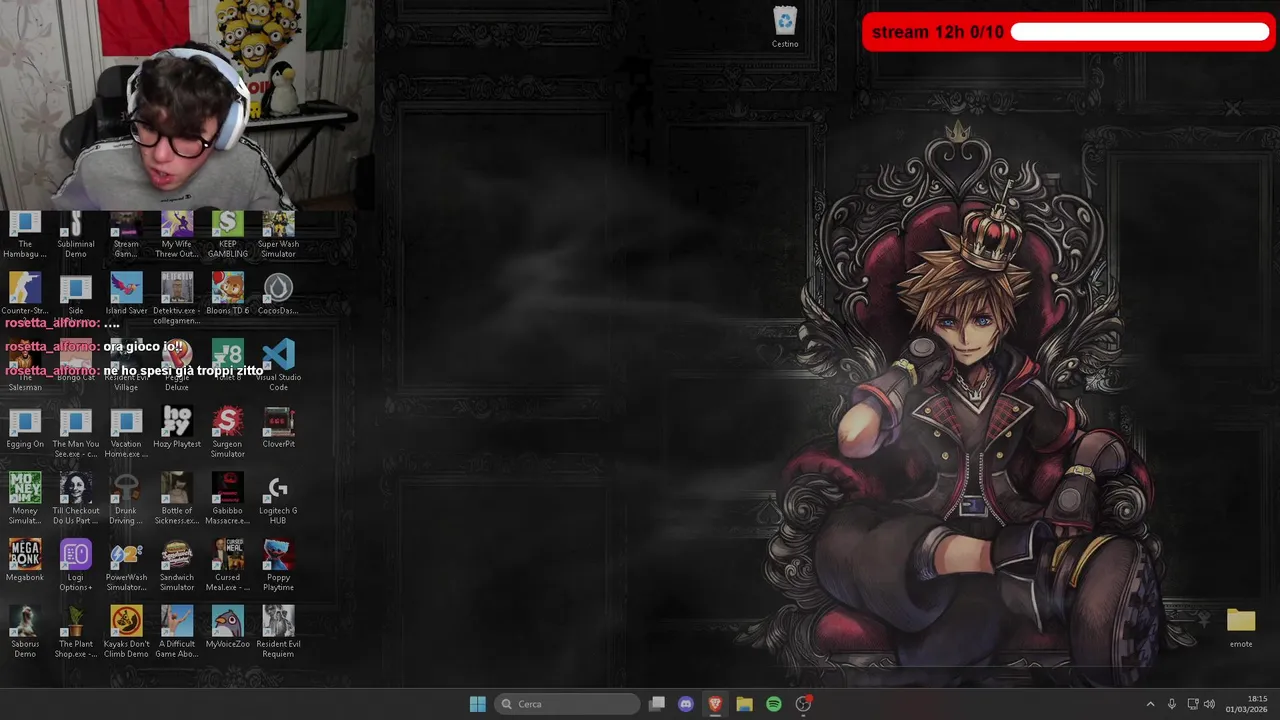Expand the hidden system tray icons chevron
This screenshot has width=1280, height=720.
1150,704
